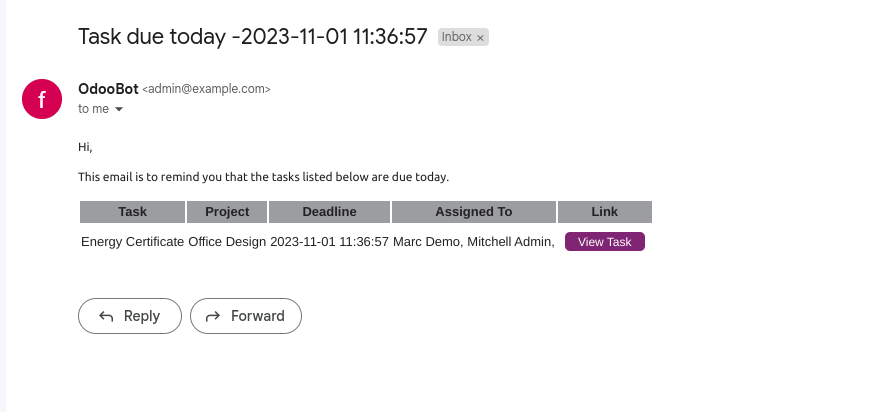Screen dimensions: 883x412
Task: Click the Task column header
Action: point(132,212)
